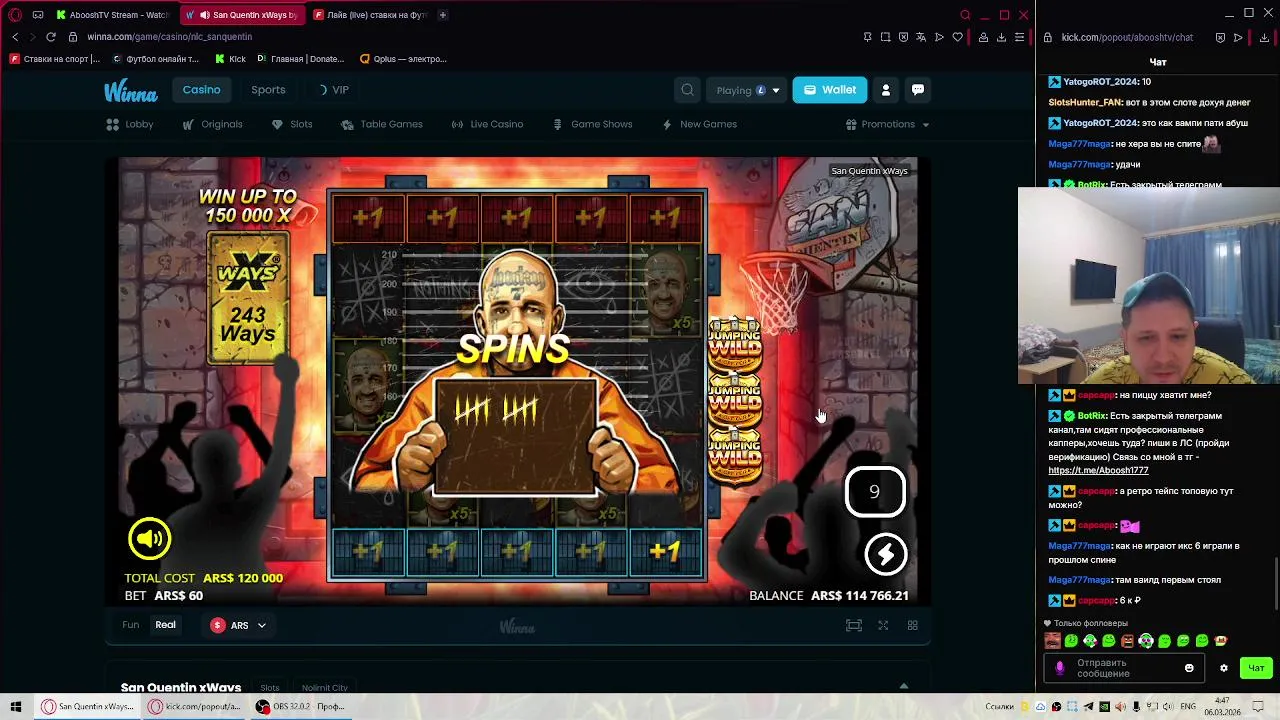Open the Wallet
The height and width of the screenshot is (720, 1280).
(x=830, y=90)
